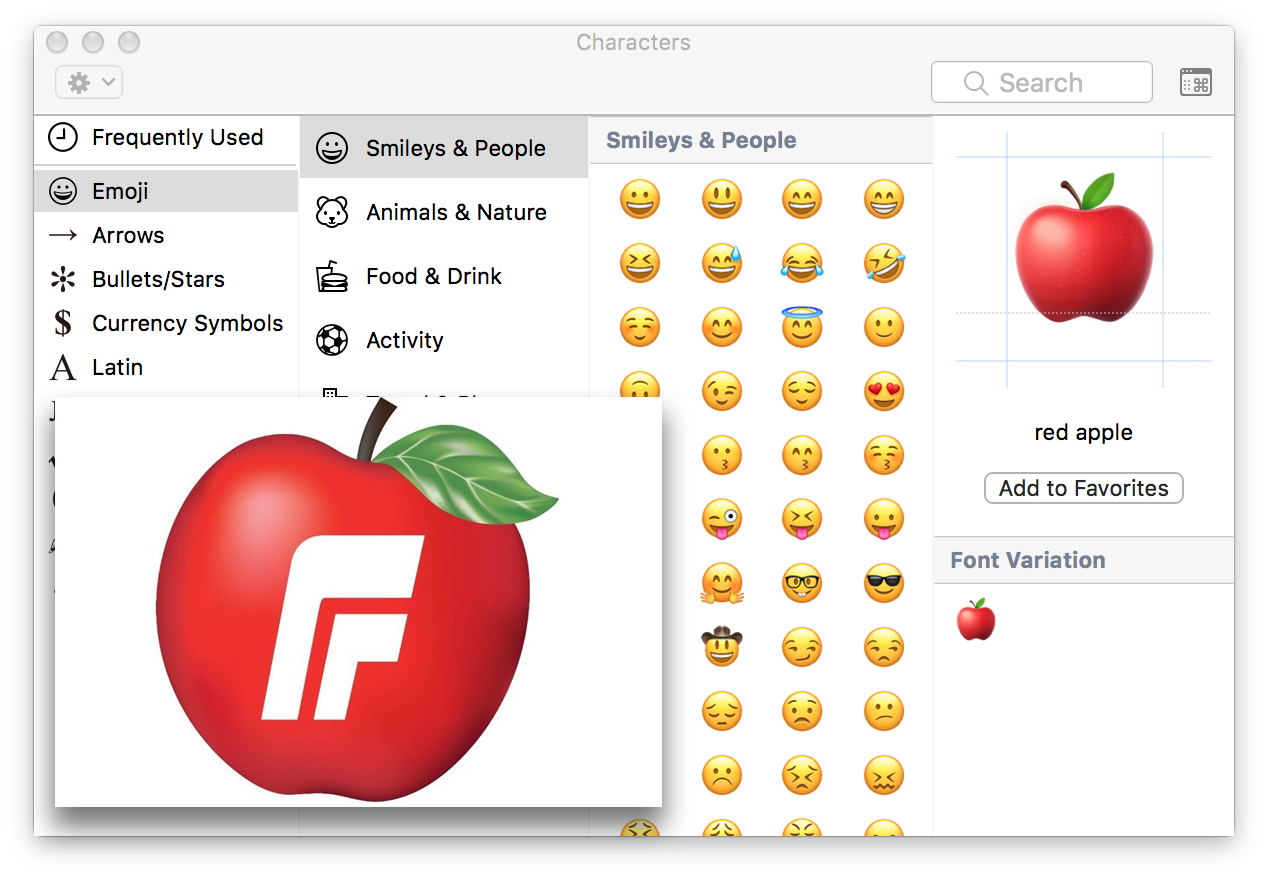Viewport: 1268px width, 878px height.
Task: Open the Currency Symbols category
Action: pyautogui.click(x=166, y=323)
